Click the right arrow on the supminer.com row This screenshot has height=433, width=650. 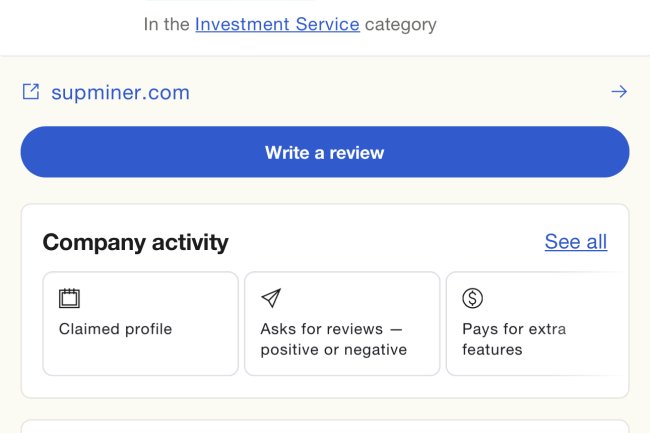[619, 92]
